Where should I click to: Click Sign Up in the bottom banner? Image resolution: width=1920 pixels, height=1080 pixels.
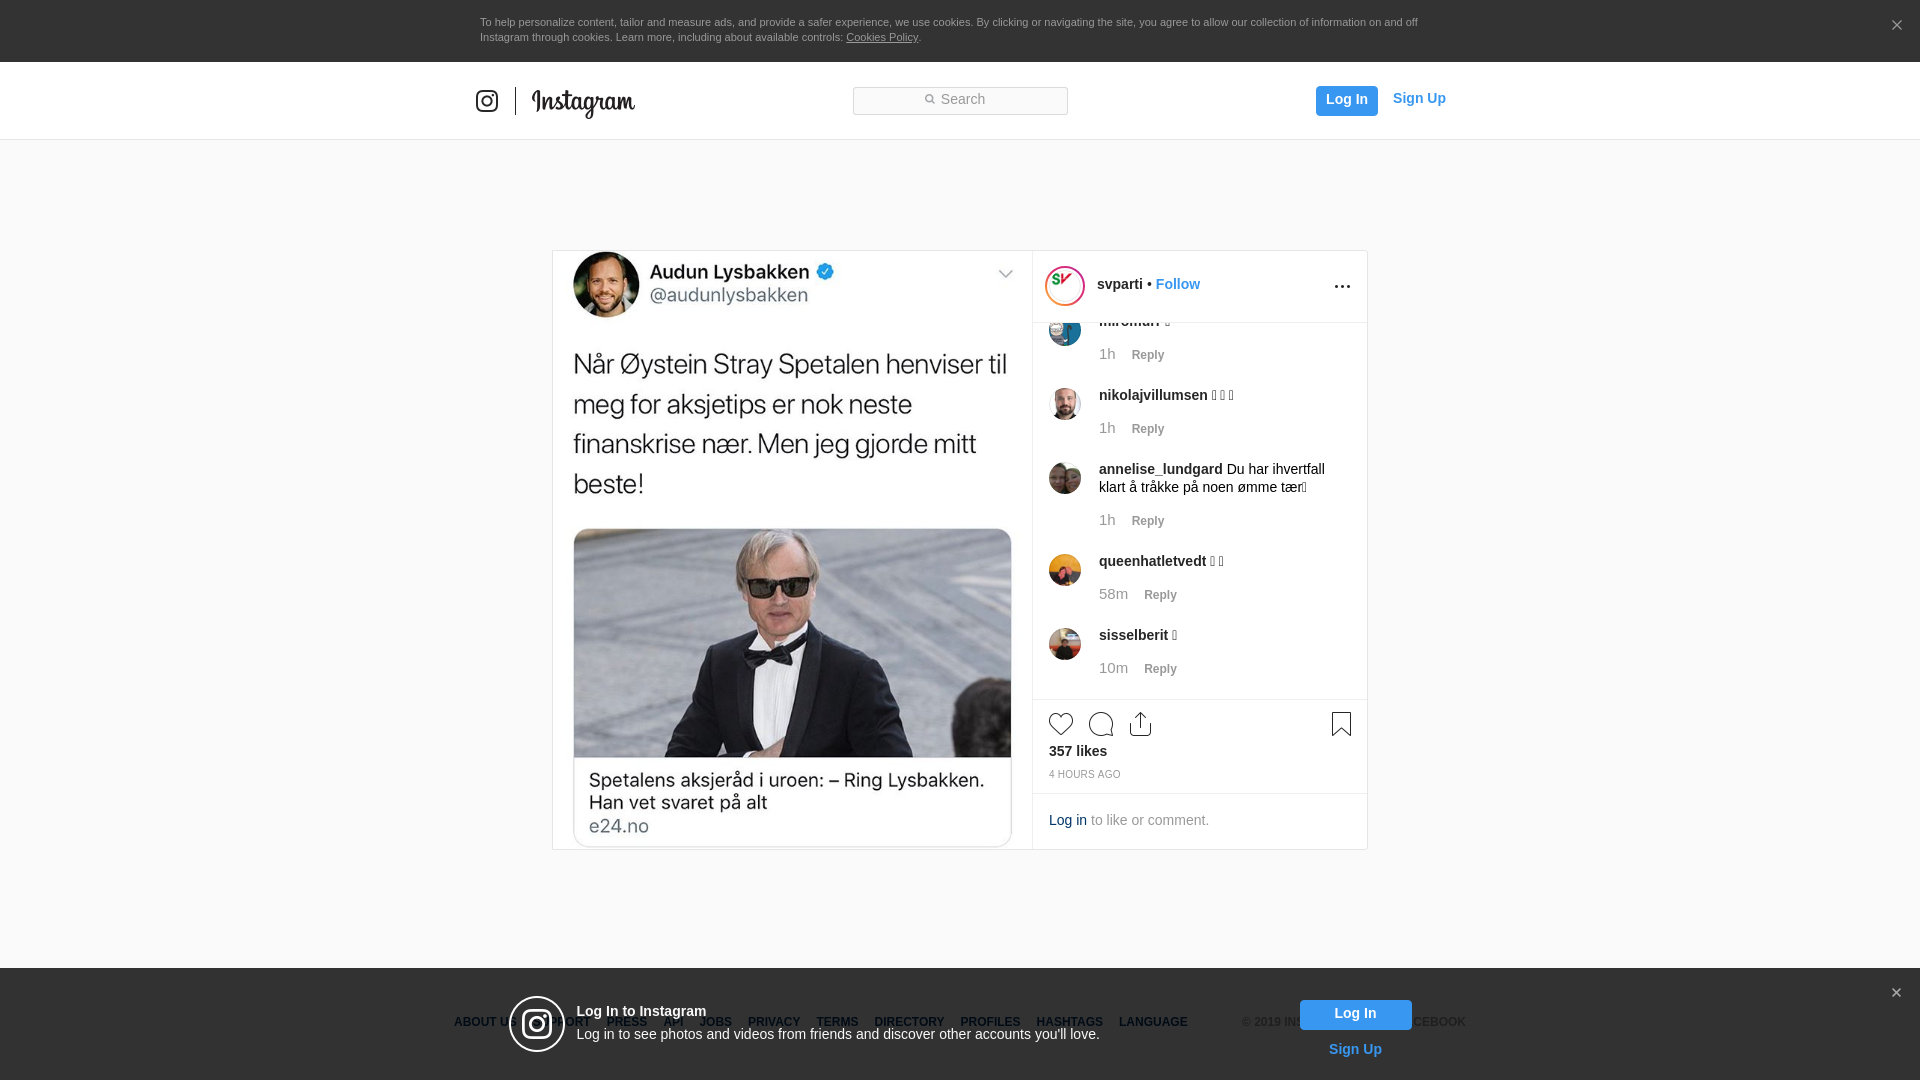[1355, 1049]
